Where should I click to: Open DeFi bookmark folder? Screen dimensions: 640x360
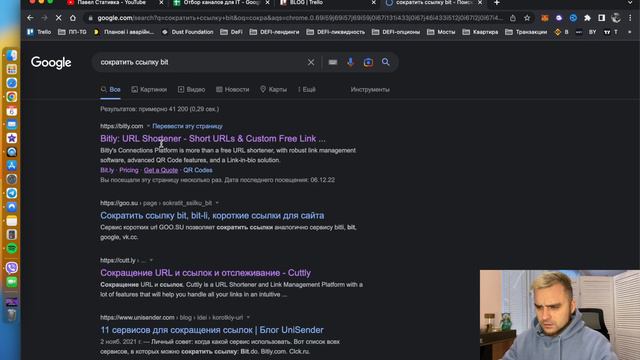231,32
